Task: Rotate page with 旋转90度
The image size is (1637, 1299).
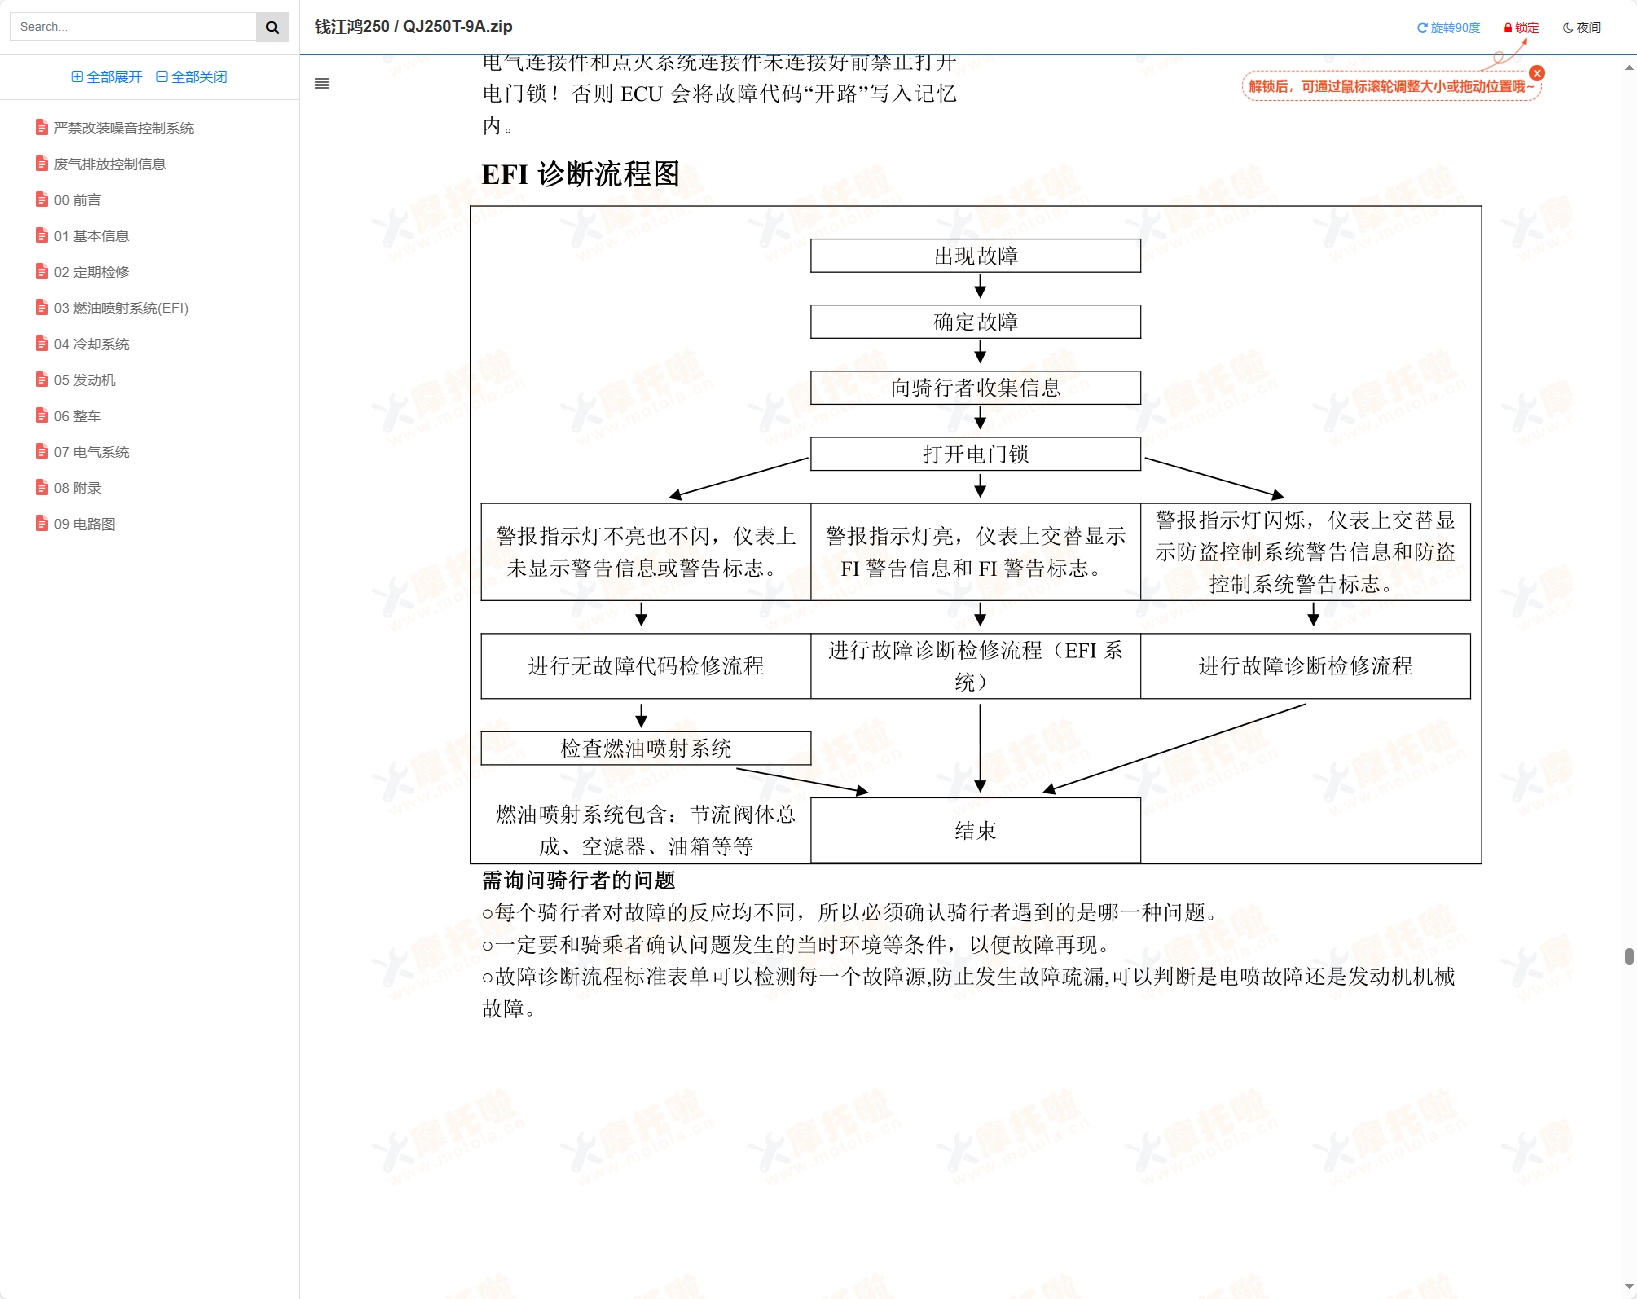Action: point(1448,28)
